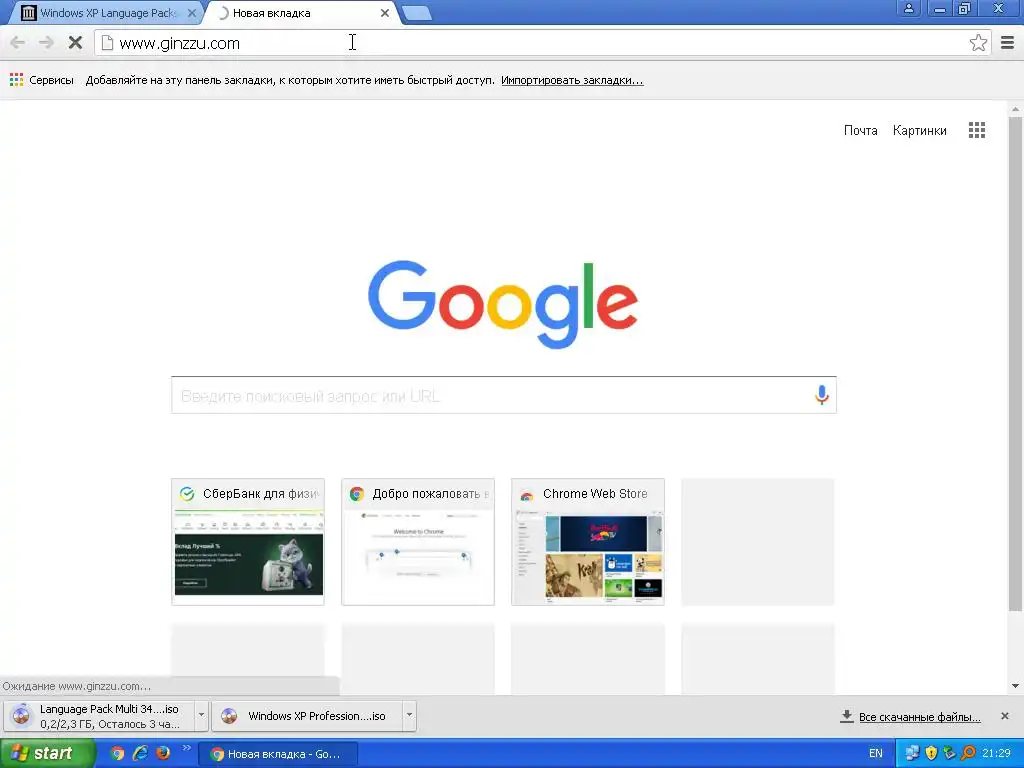This screenshot has height=768, width=1024.
Task: Open the Chrome Web Store tile
Action: click(x=588, y=541)
